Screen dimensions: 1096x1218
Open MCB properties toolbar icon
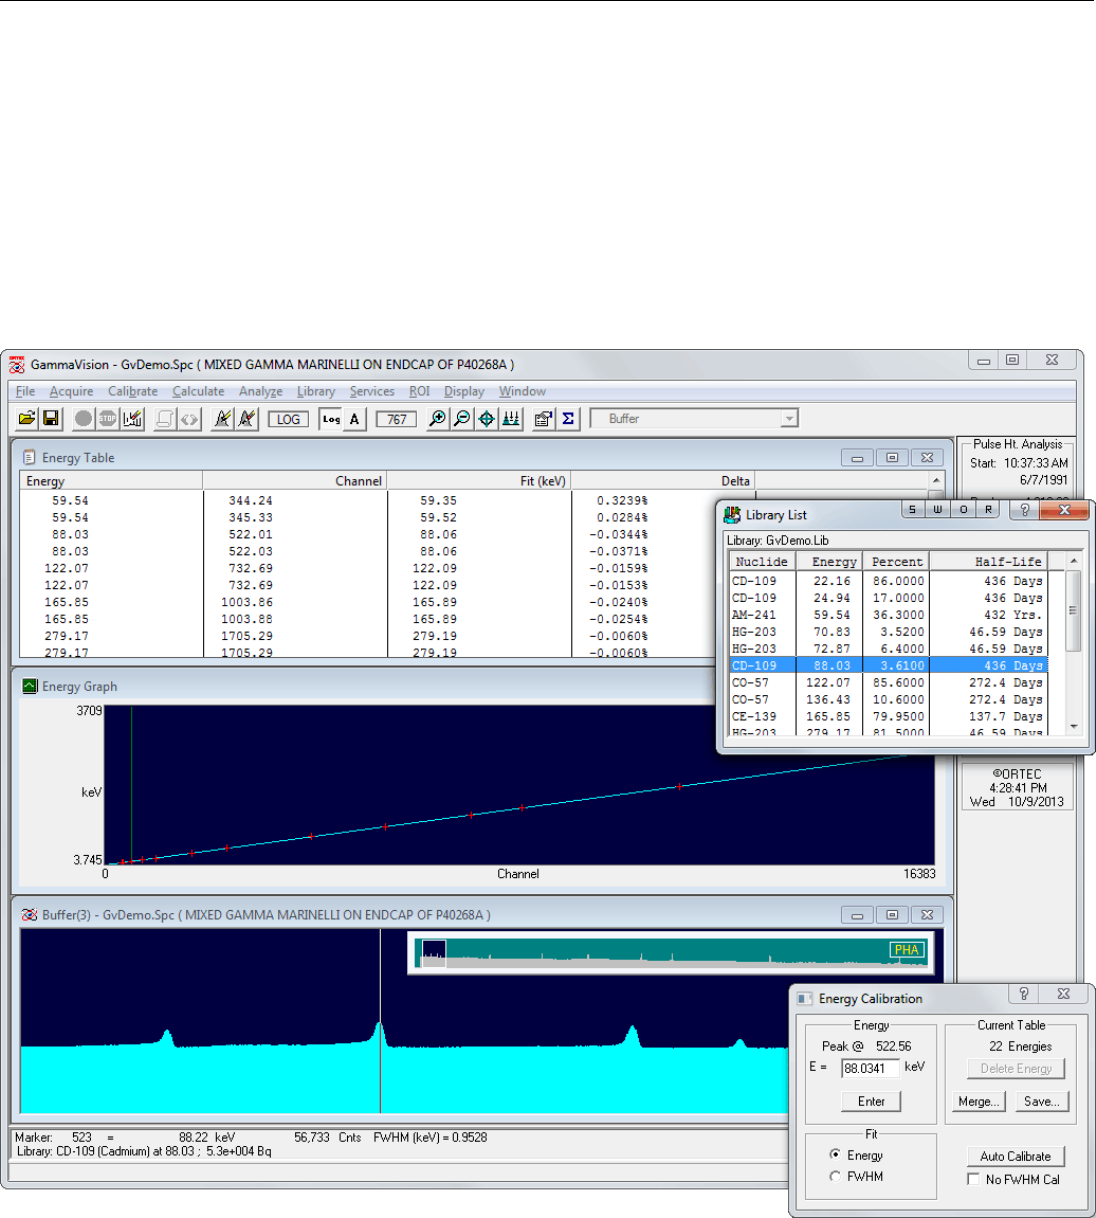point(543,419)
